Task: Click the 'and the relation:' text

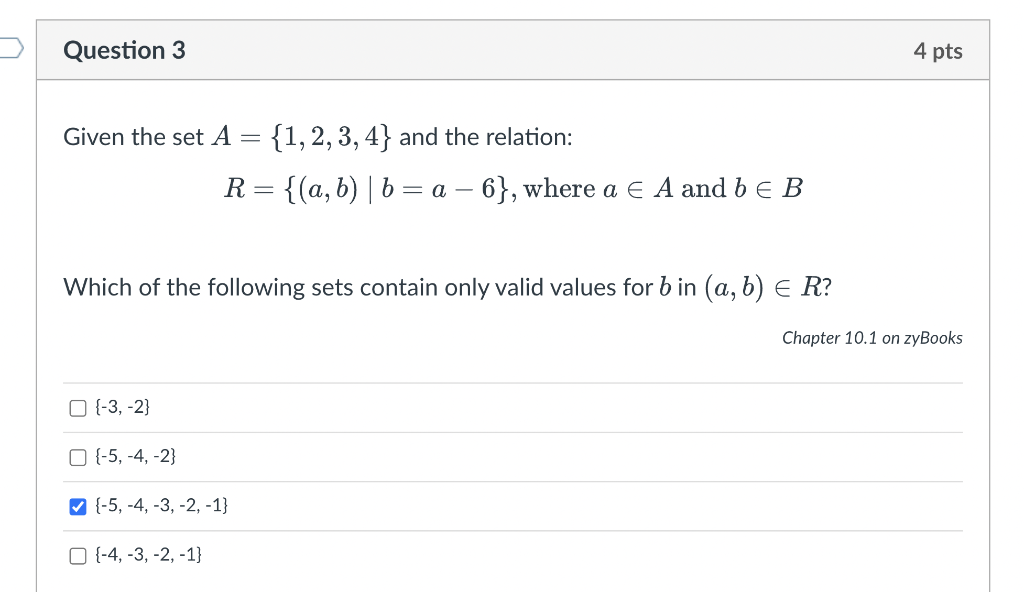Action: pos(485,137)
